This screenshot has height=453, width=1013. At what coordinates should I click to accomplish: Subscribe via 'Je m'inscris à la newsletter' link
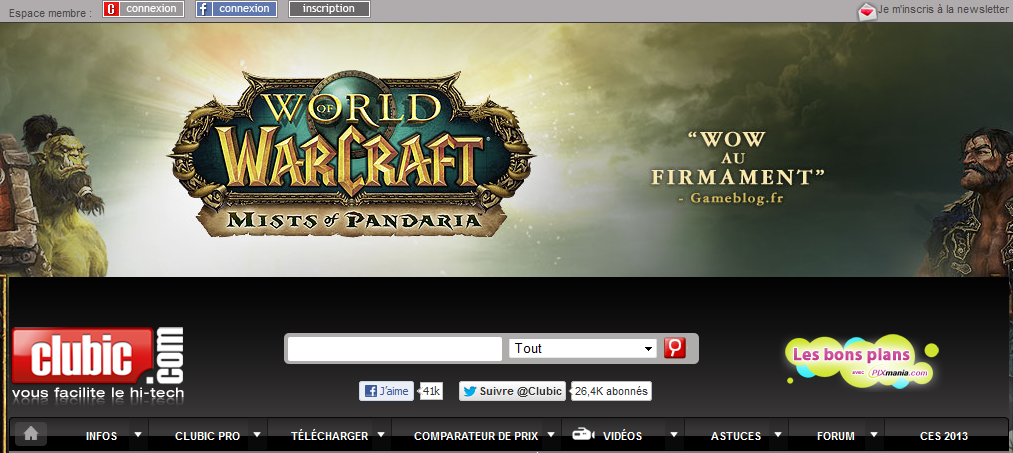[x=943, y=10]
